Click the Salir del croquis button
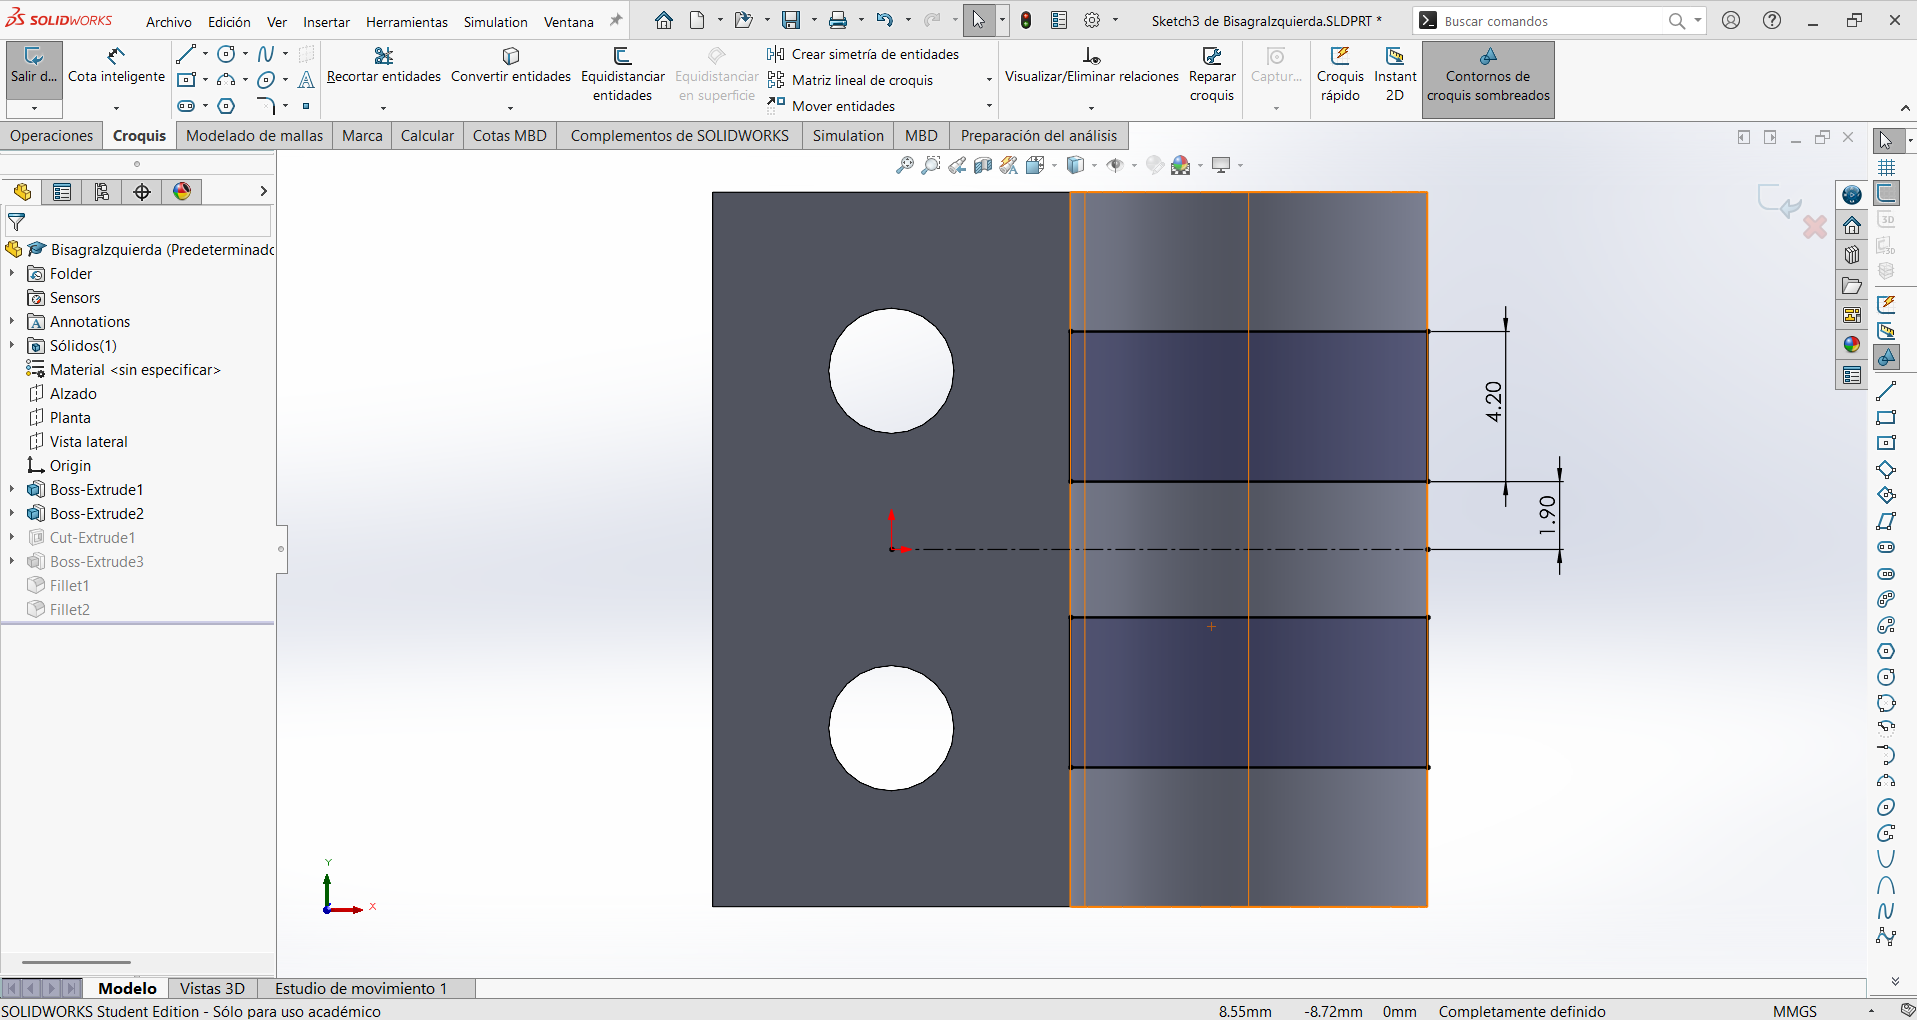This screenshot has width=1917, height=1020. [x=34, y=66]
